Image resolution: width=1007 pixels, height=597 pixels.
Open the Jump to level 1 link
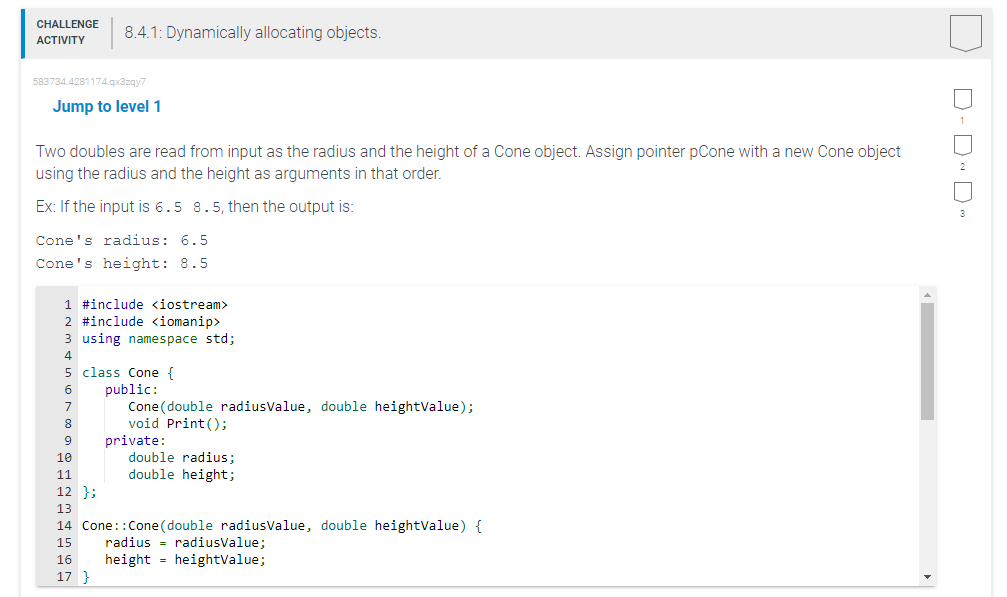tap(107, 106)
